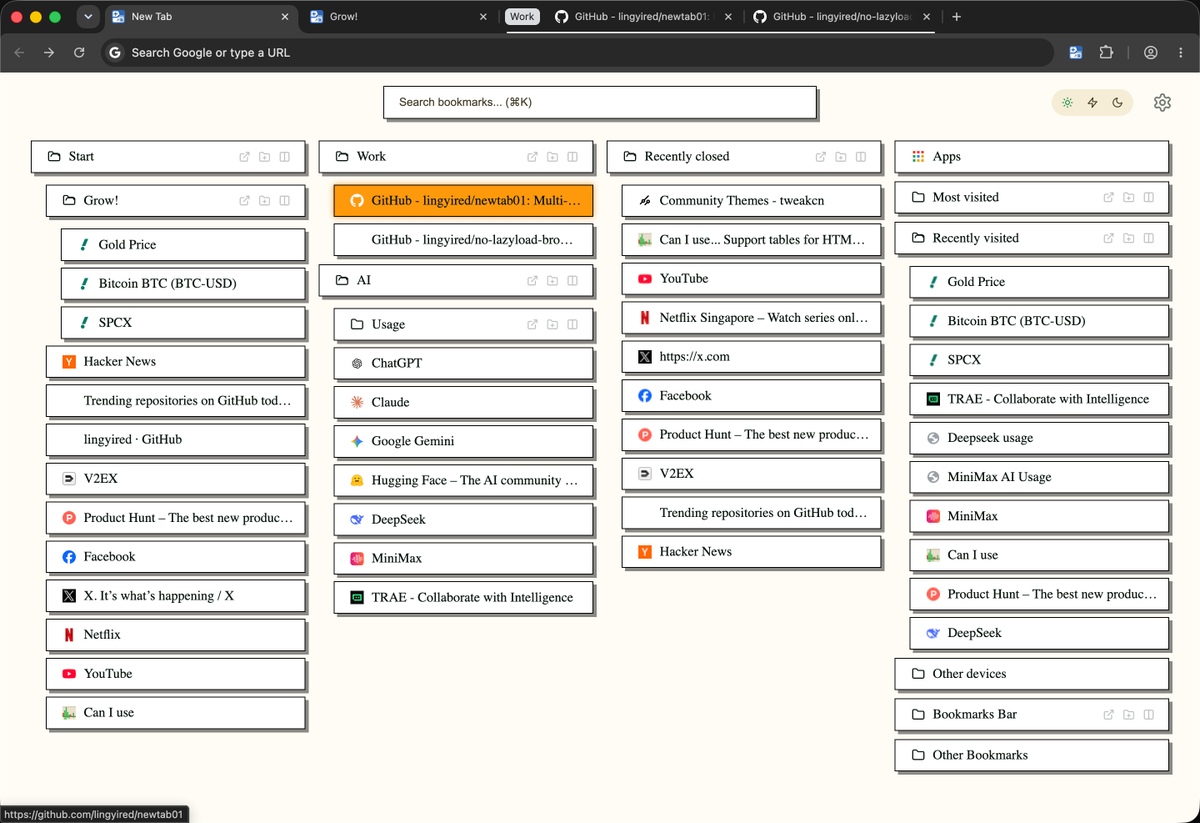Click the blue newtab extension icon in toolbar
The height and width of the screenshot is (823, 1200).
click(1076, 52)
